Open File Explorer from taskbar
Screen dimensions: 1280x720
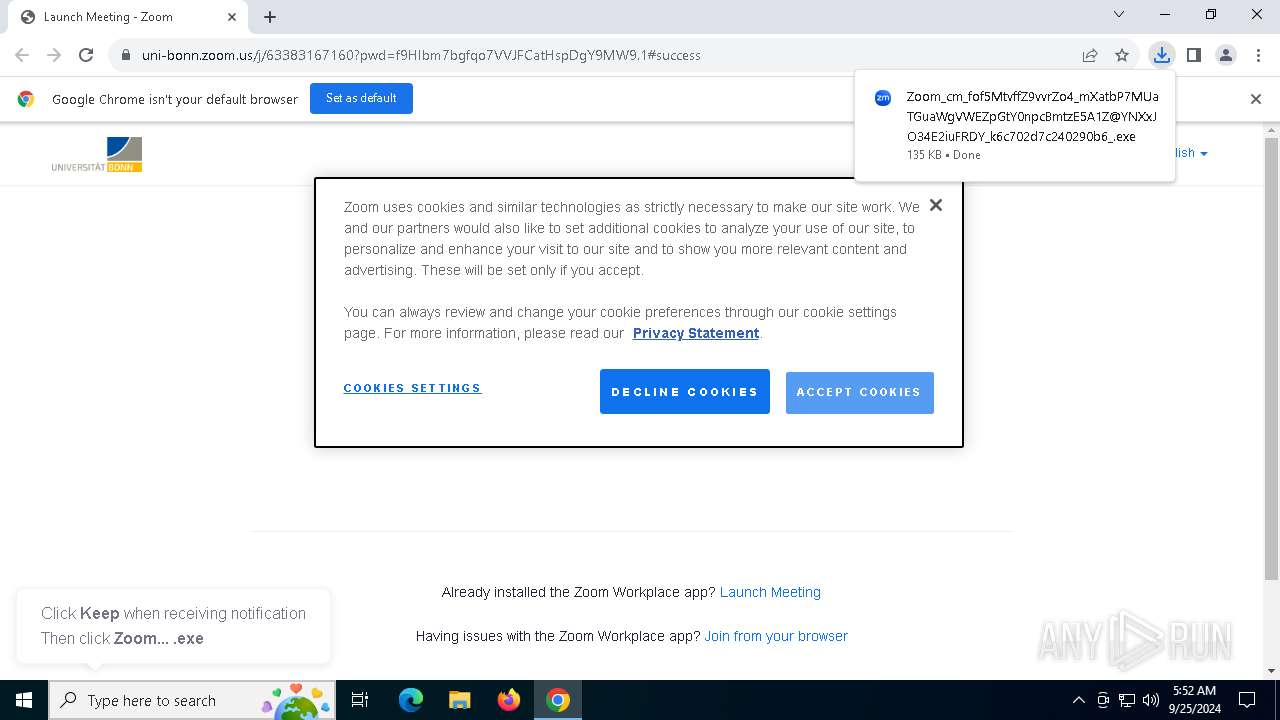[460, 700]
